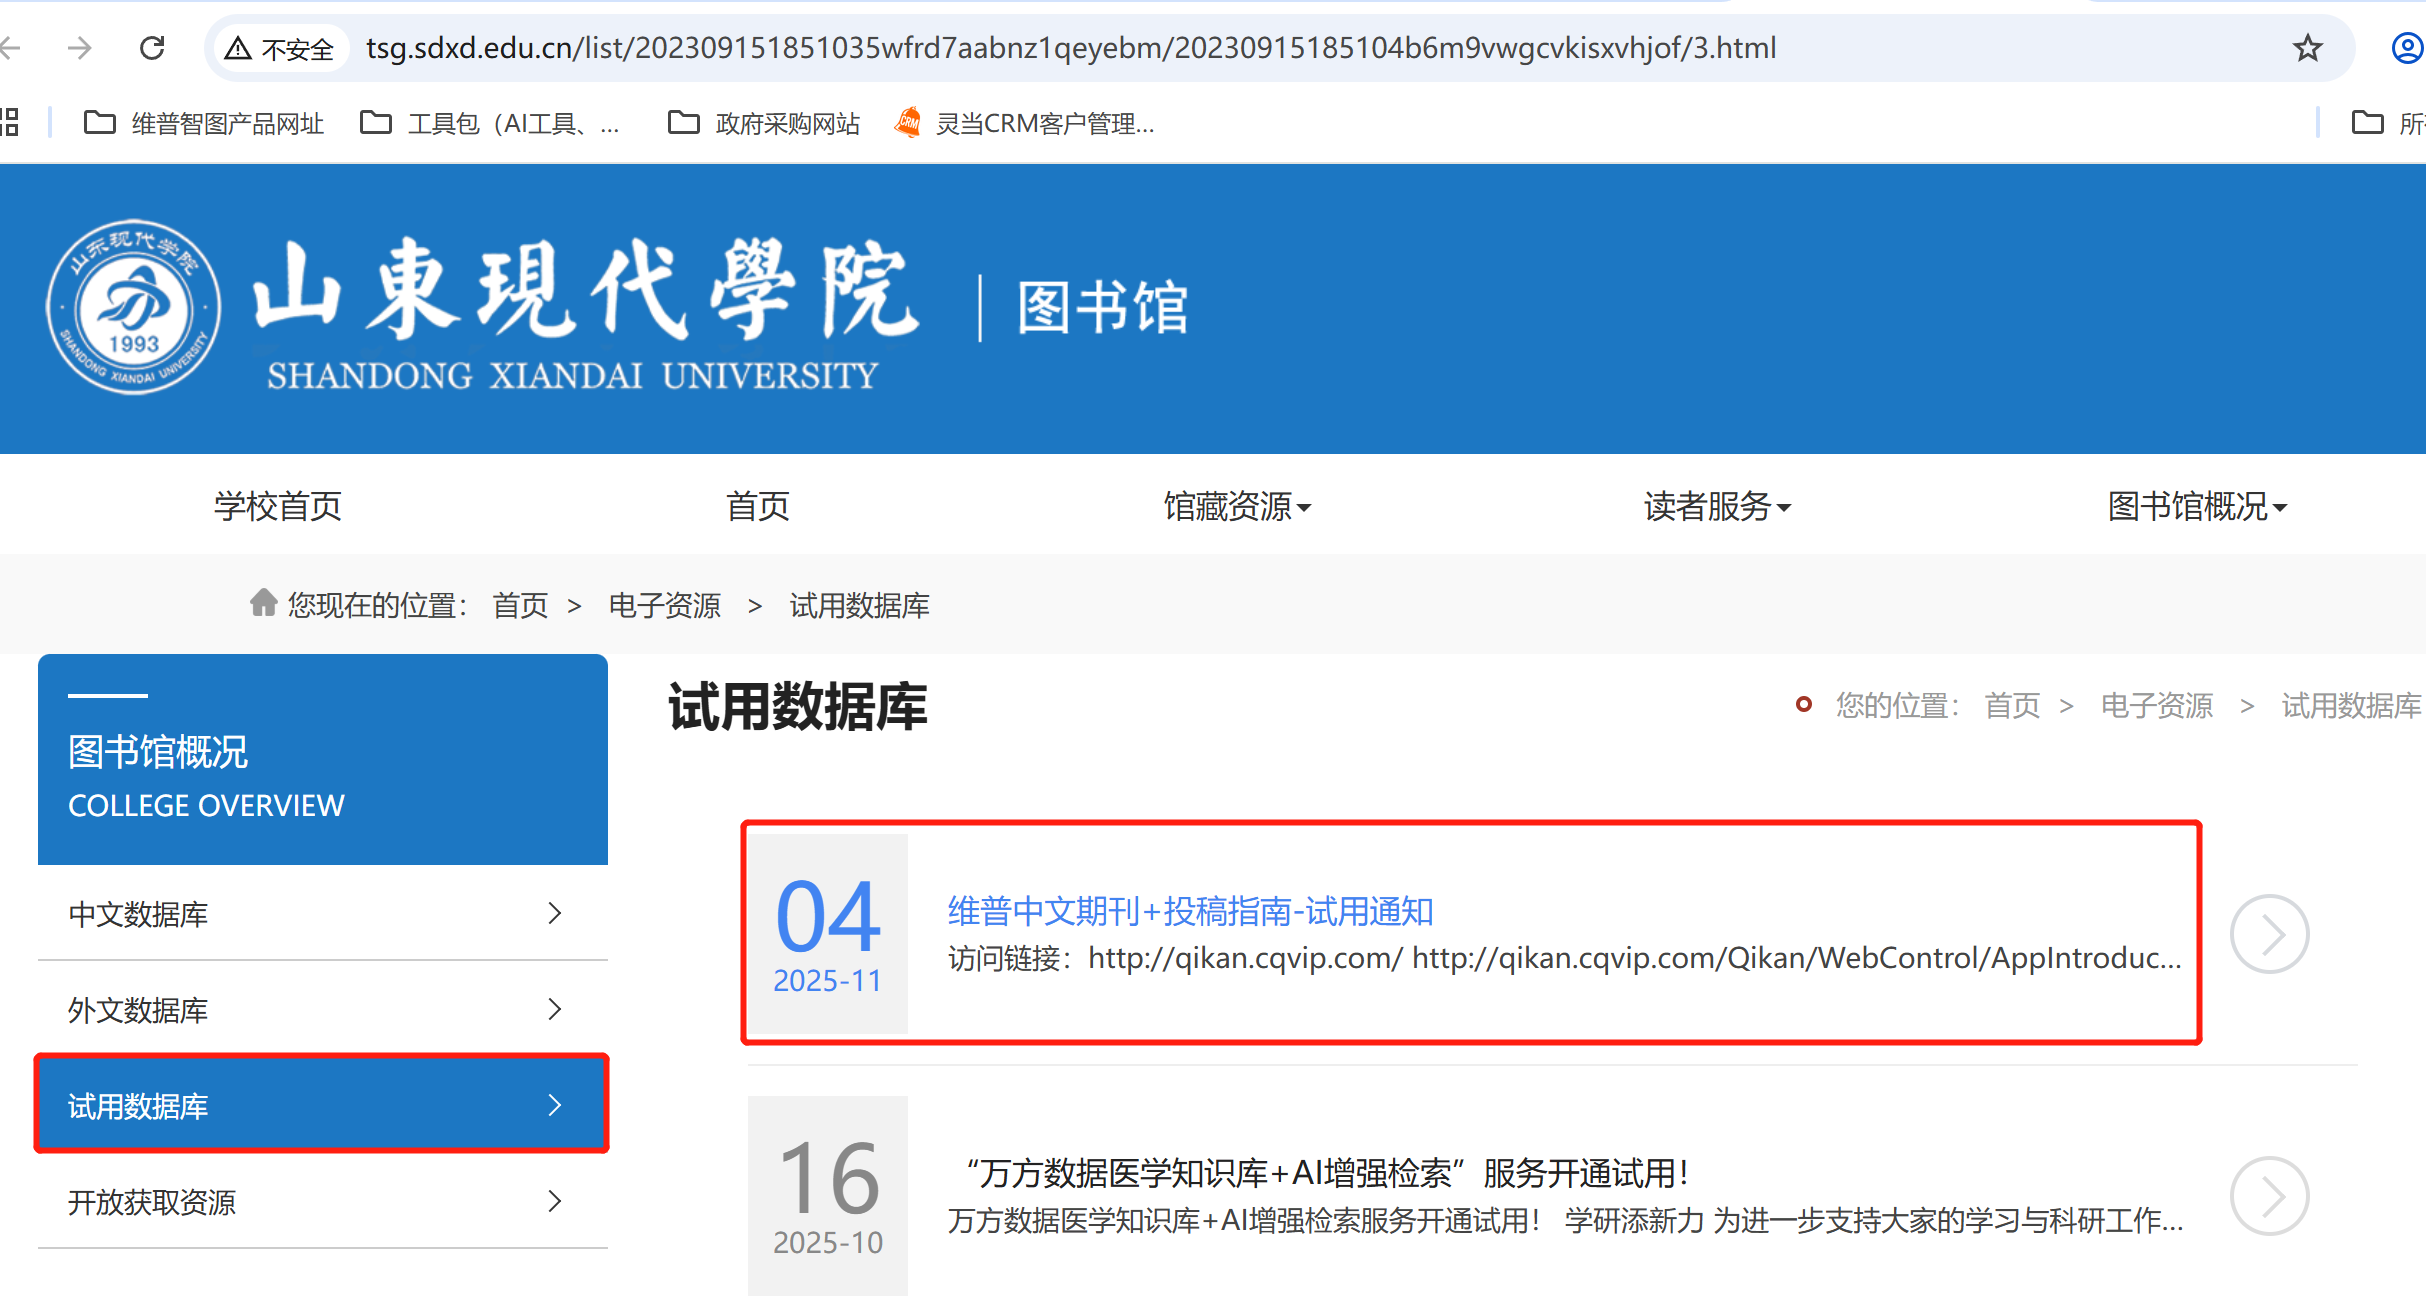2426x1316 pixels.
Task: Expand the 馆藏资源 dropdown menu
Action: tap(1236, 506)
